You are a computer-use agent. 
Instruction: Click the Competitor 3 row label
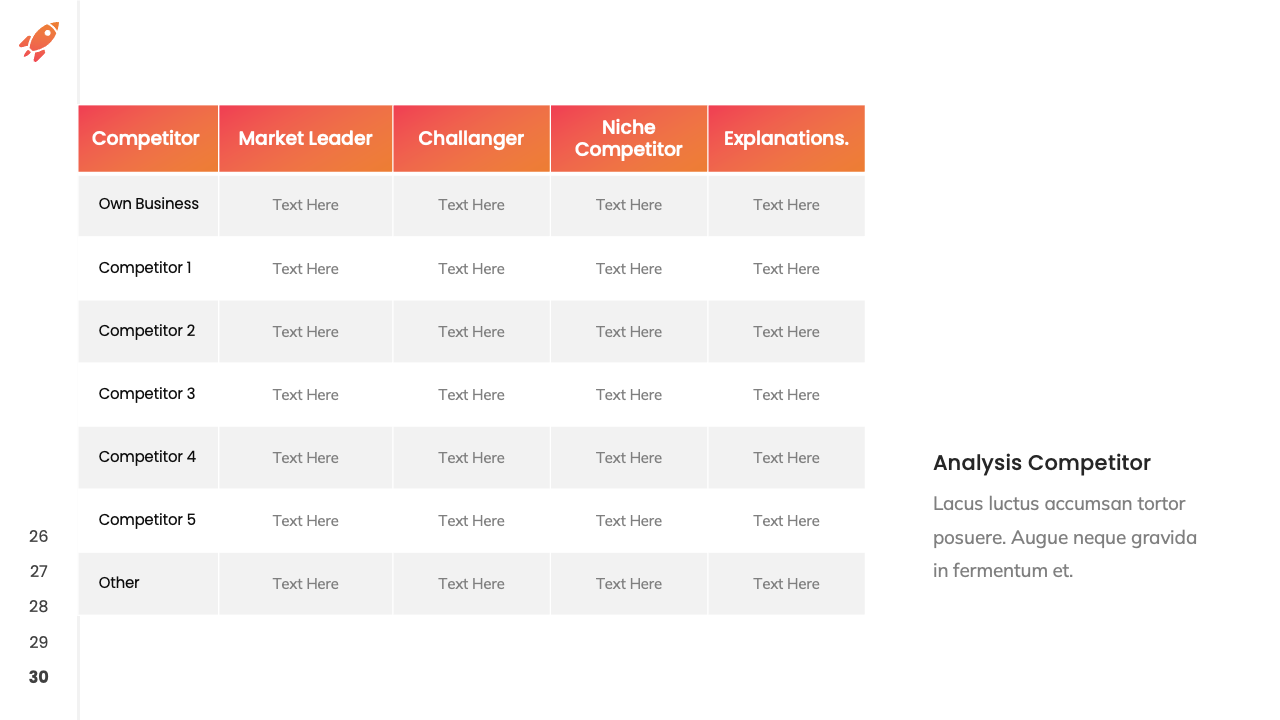point(147,394)
